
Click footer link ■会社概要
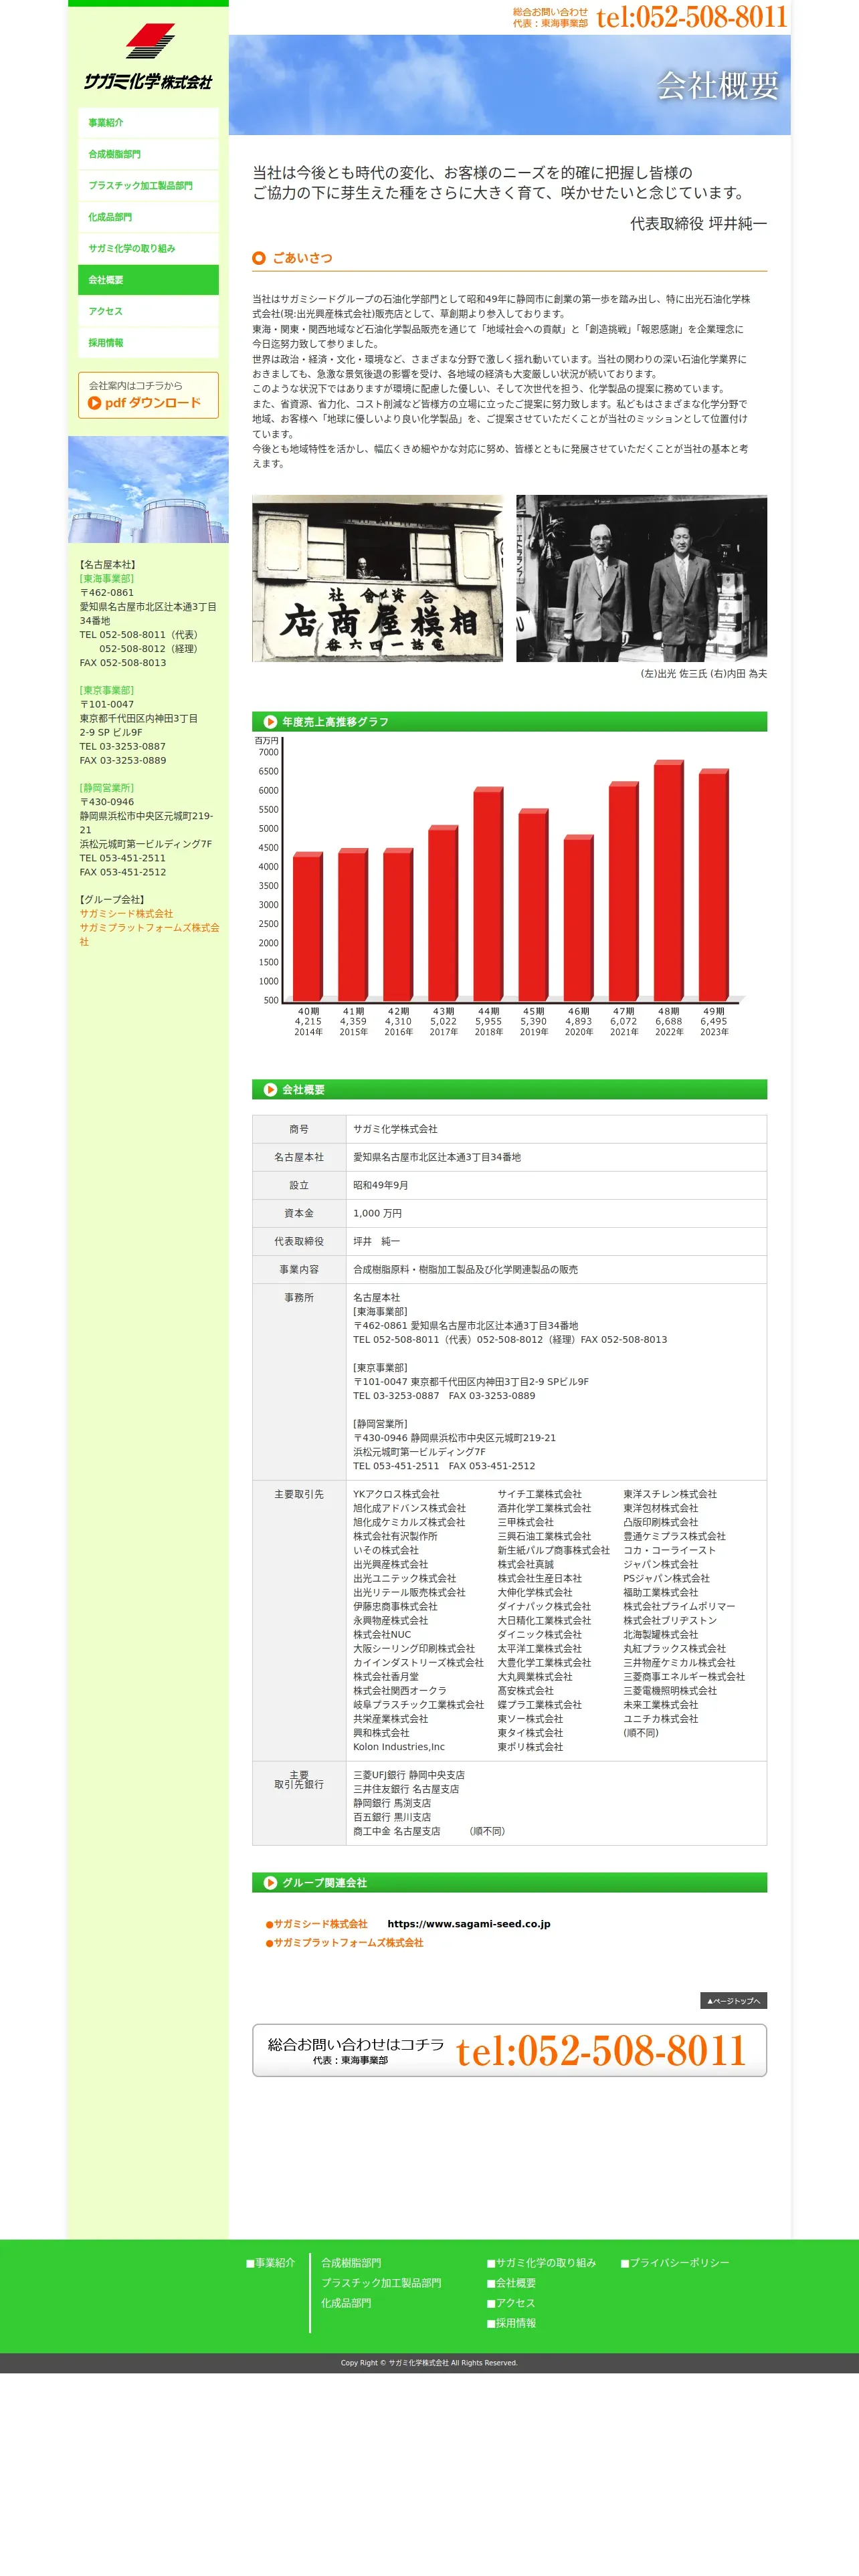(511, 2283)
